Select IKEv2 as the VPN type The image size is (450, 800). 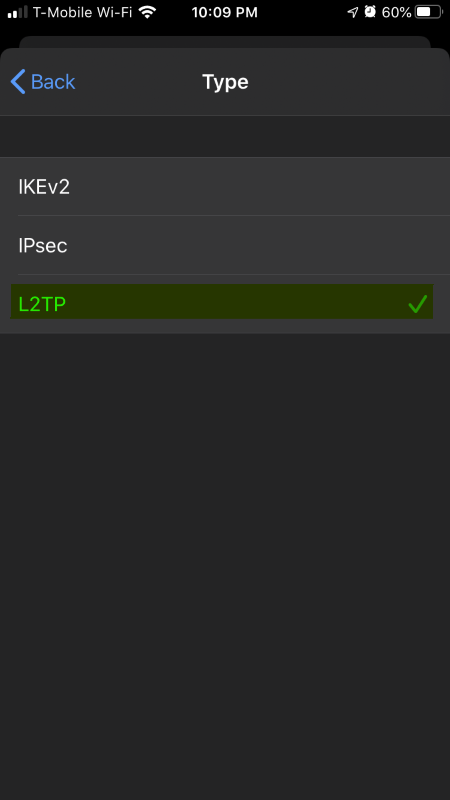pos(225,187)
